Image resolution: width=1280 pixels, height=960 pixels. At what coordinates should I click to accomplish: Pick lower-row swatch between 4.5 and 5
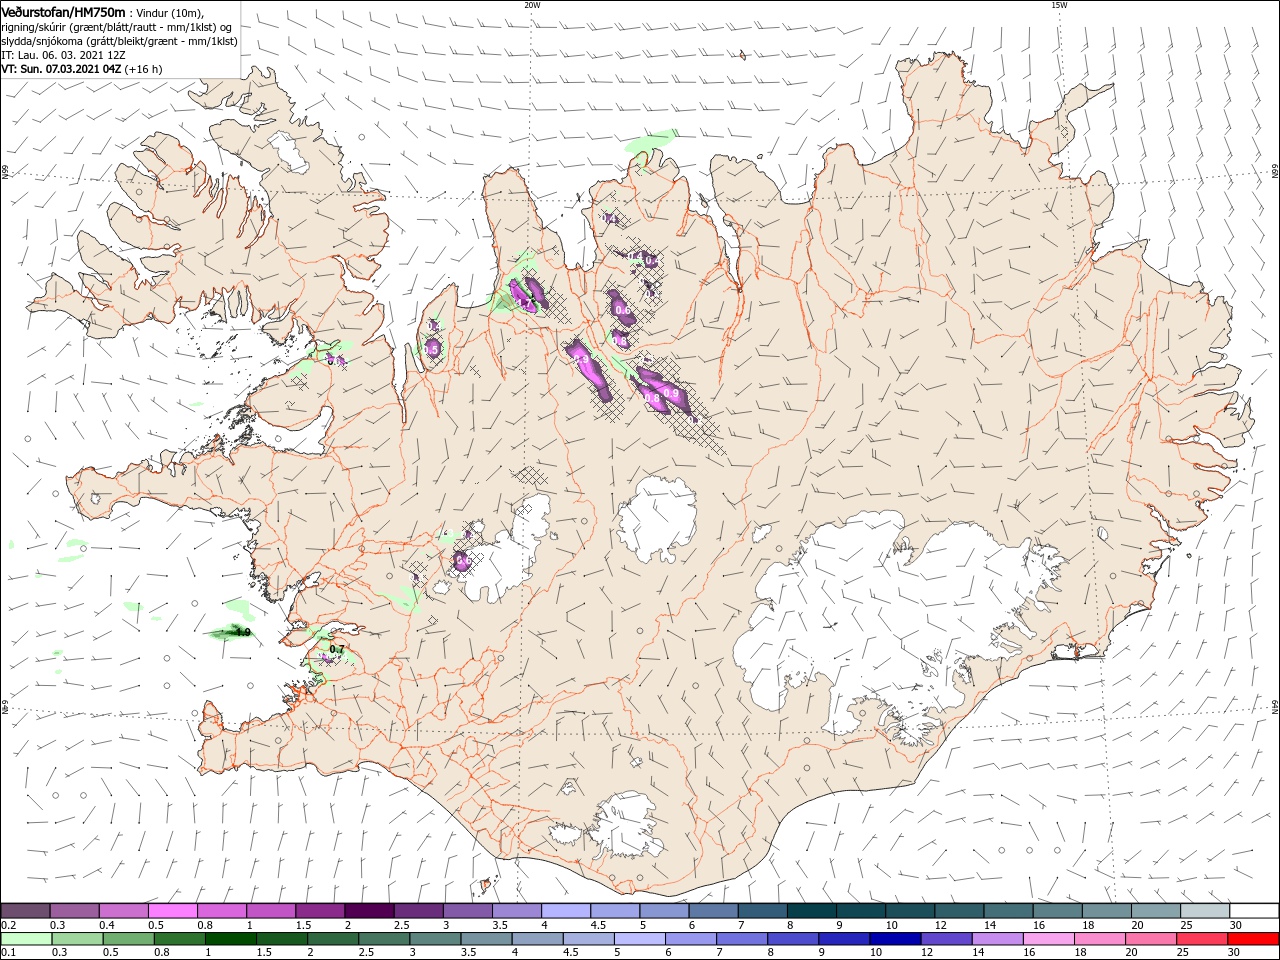[x=589, y=939]
